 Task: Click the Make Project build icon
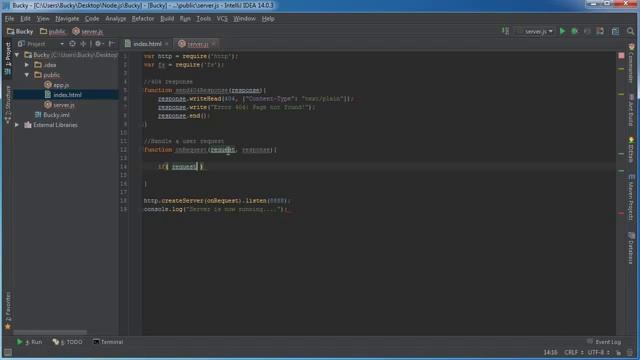(505, 31)
